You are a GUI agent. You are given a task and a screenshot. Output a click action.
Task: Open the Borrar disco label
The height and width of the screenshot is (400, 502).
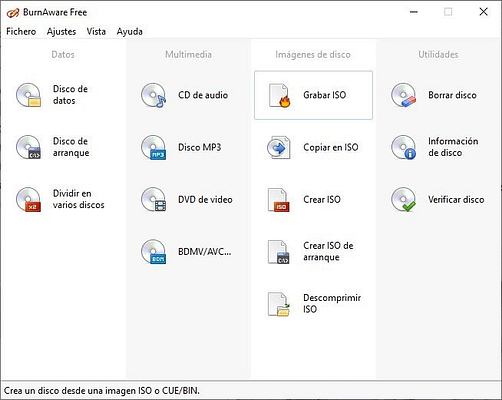452,95
